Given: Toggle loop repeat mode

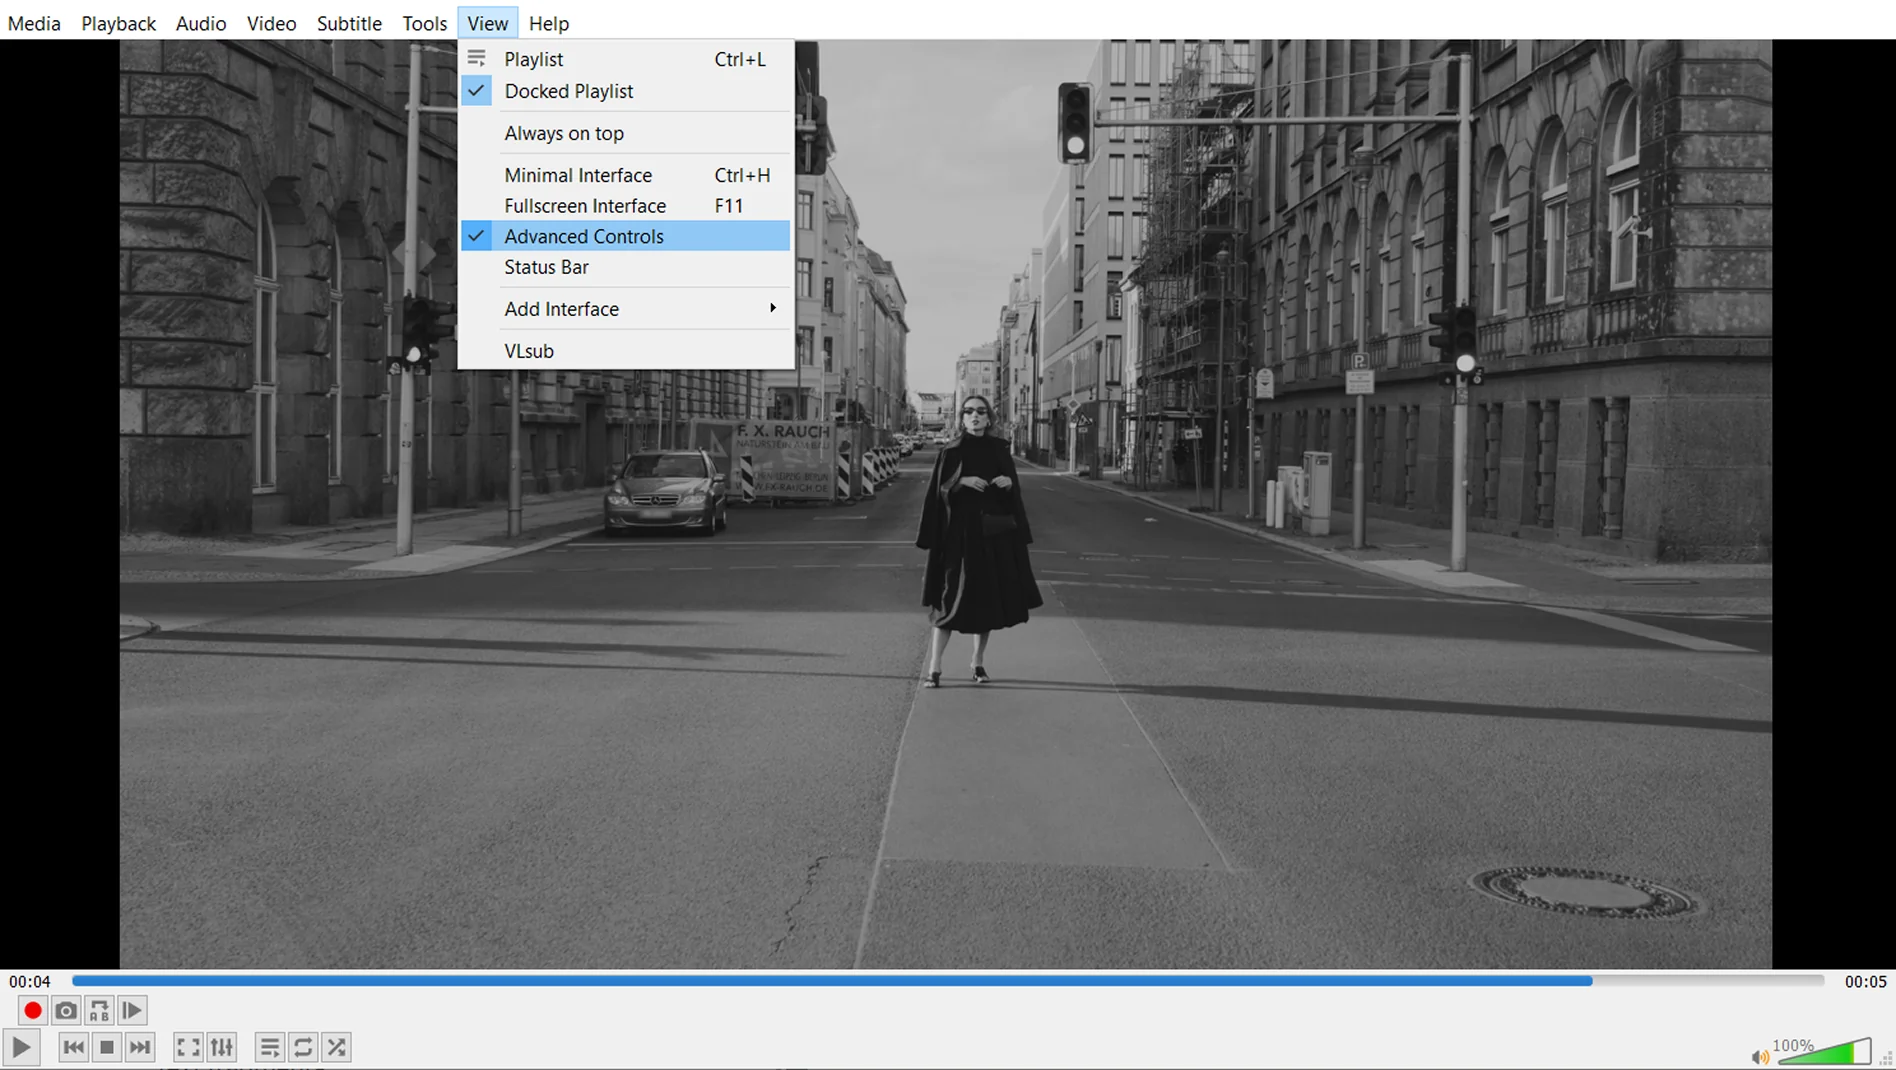Looking at the screenshot, I should click(x=303, y=1047).
